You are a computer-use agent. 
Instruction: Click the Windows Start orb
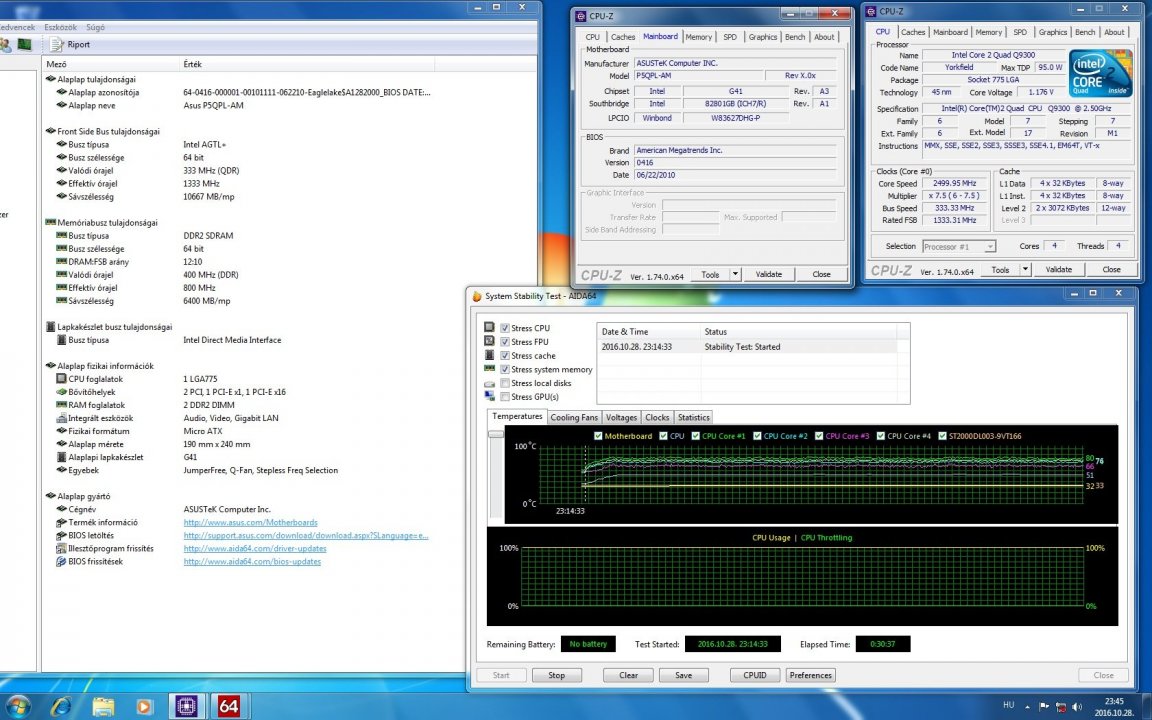point(18,706)
